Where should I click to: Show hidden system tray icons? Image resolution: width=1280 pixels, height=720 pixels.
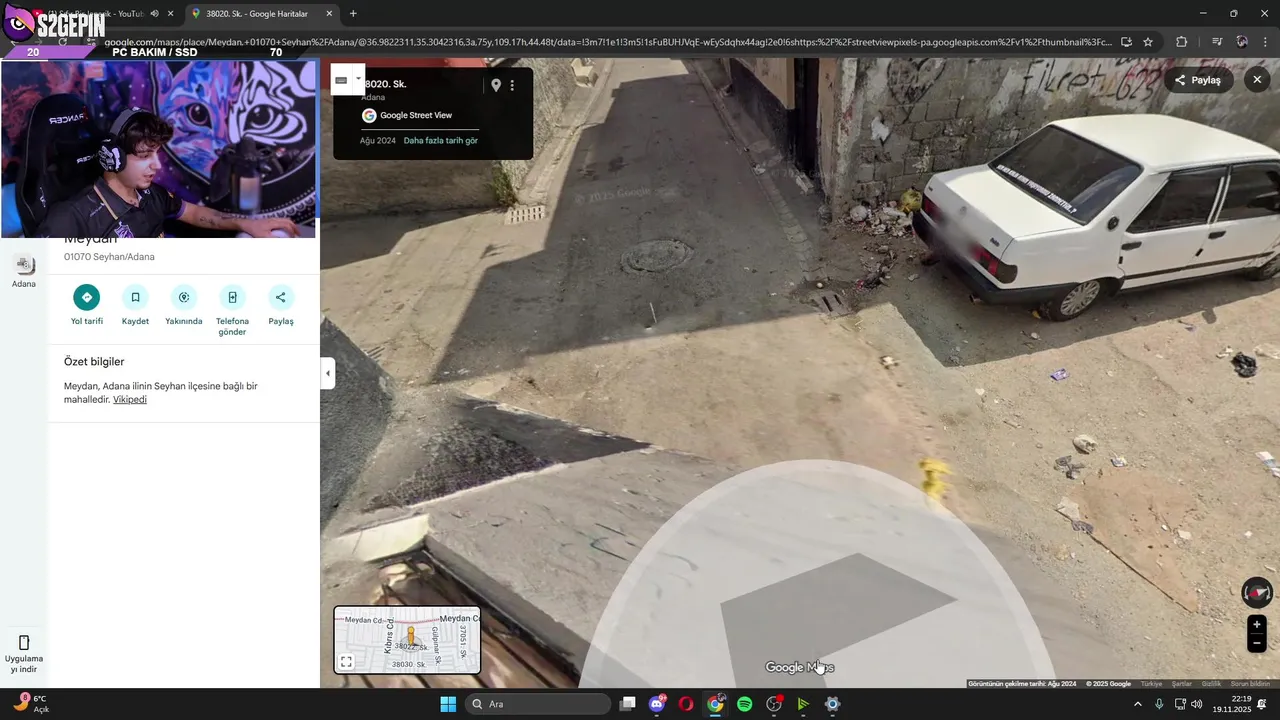click(1137, 704)
